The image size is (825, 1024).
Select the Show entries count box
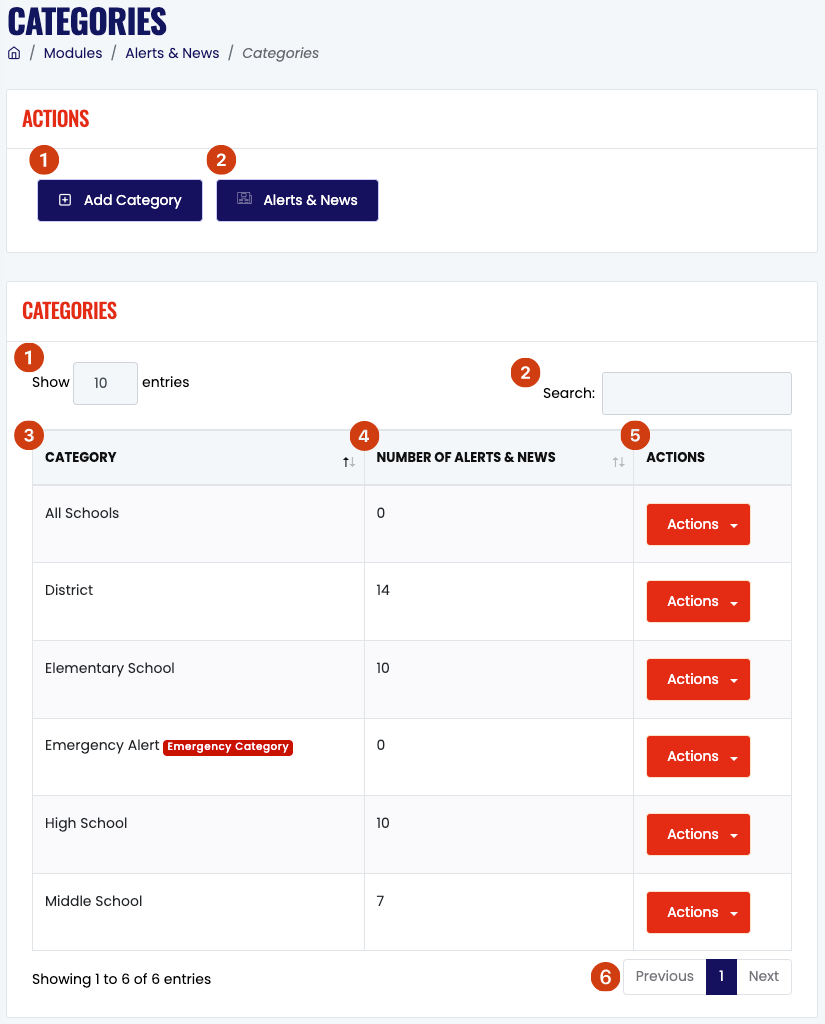105,383
